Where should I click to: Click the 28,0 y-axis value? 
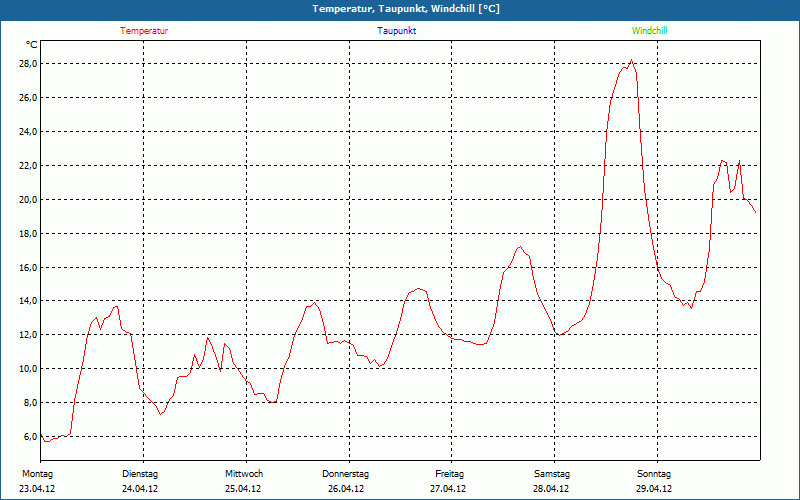(27, 64)
